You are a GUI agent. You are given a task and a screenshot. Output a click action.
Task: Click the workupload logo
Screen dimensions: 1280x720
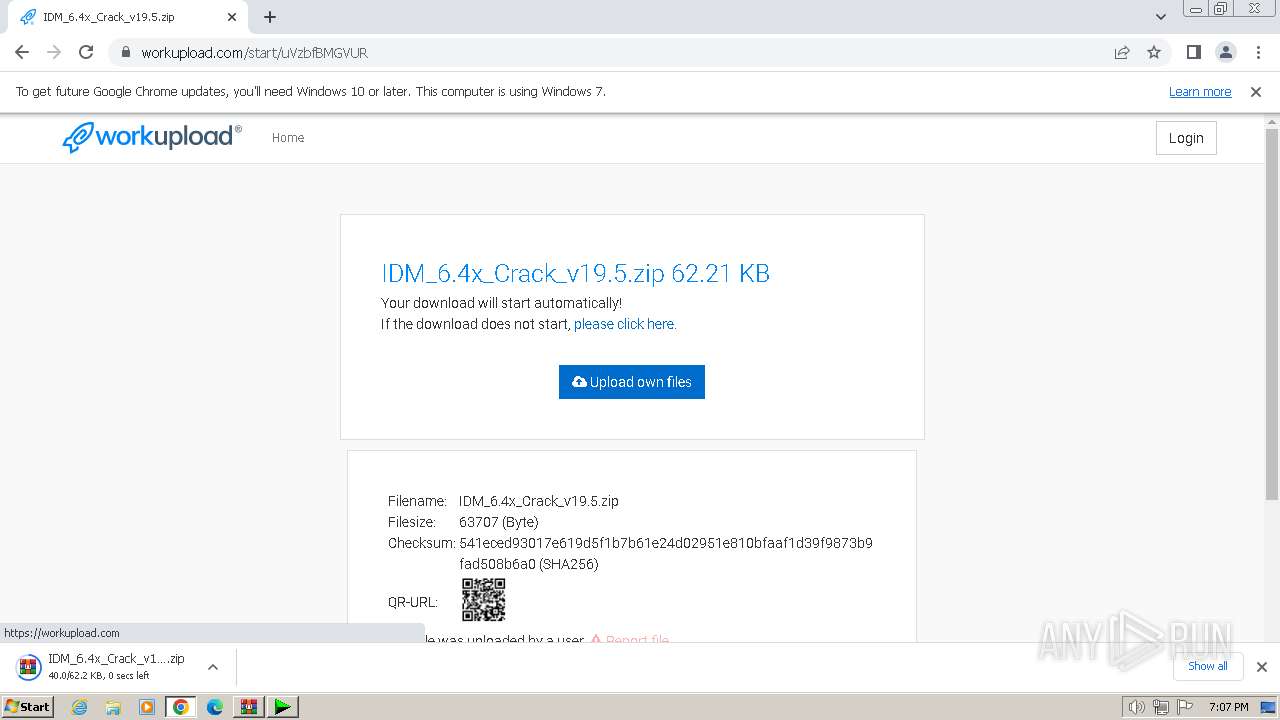[x=152, y=137]
